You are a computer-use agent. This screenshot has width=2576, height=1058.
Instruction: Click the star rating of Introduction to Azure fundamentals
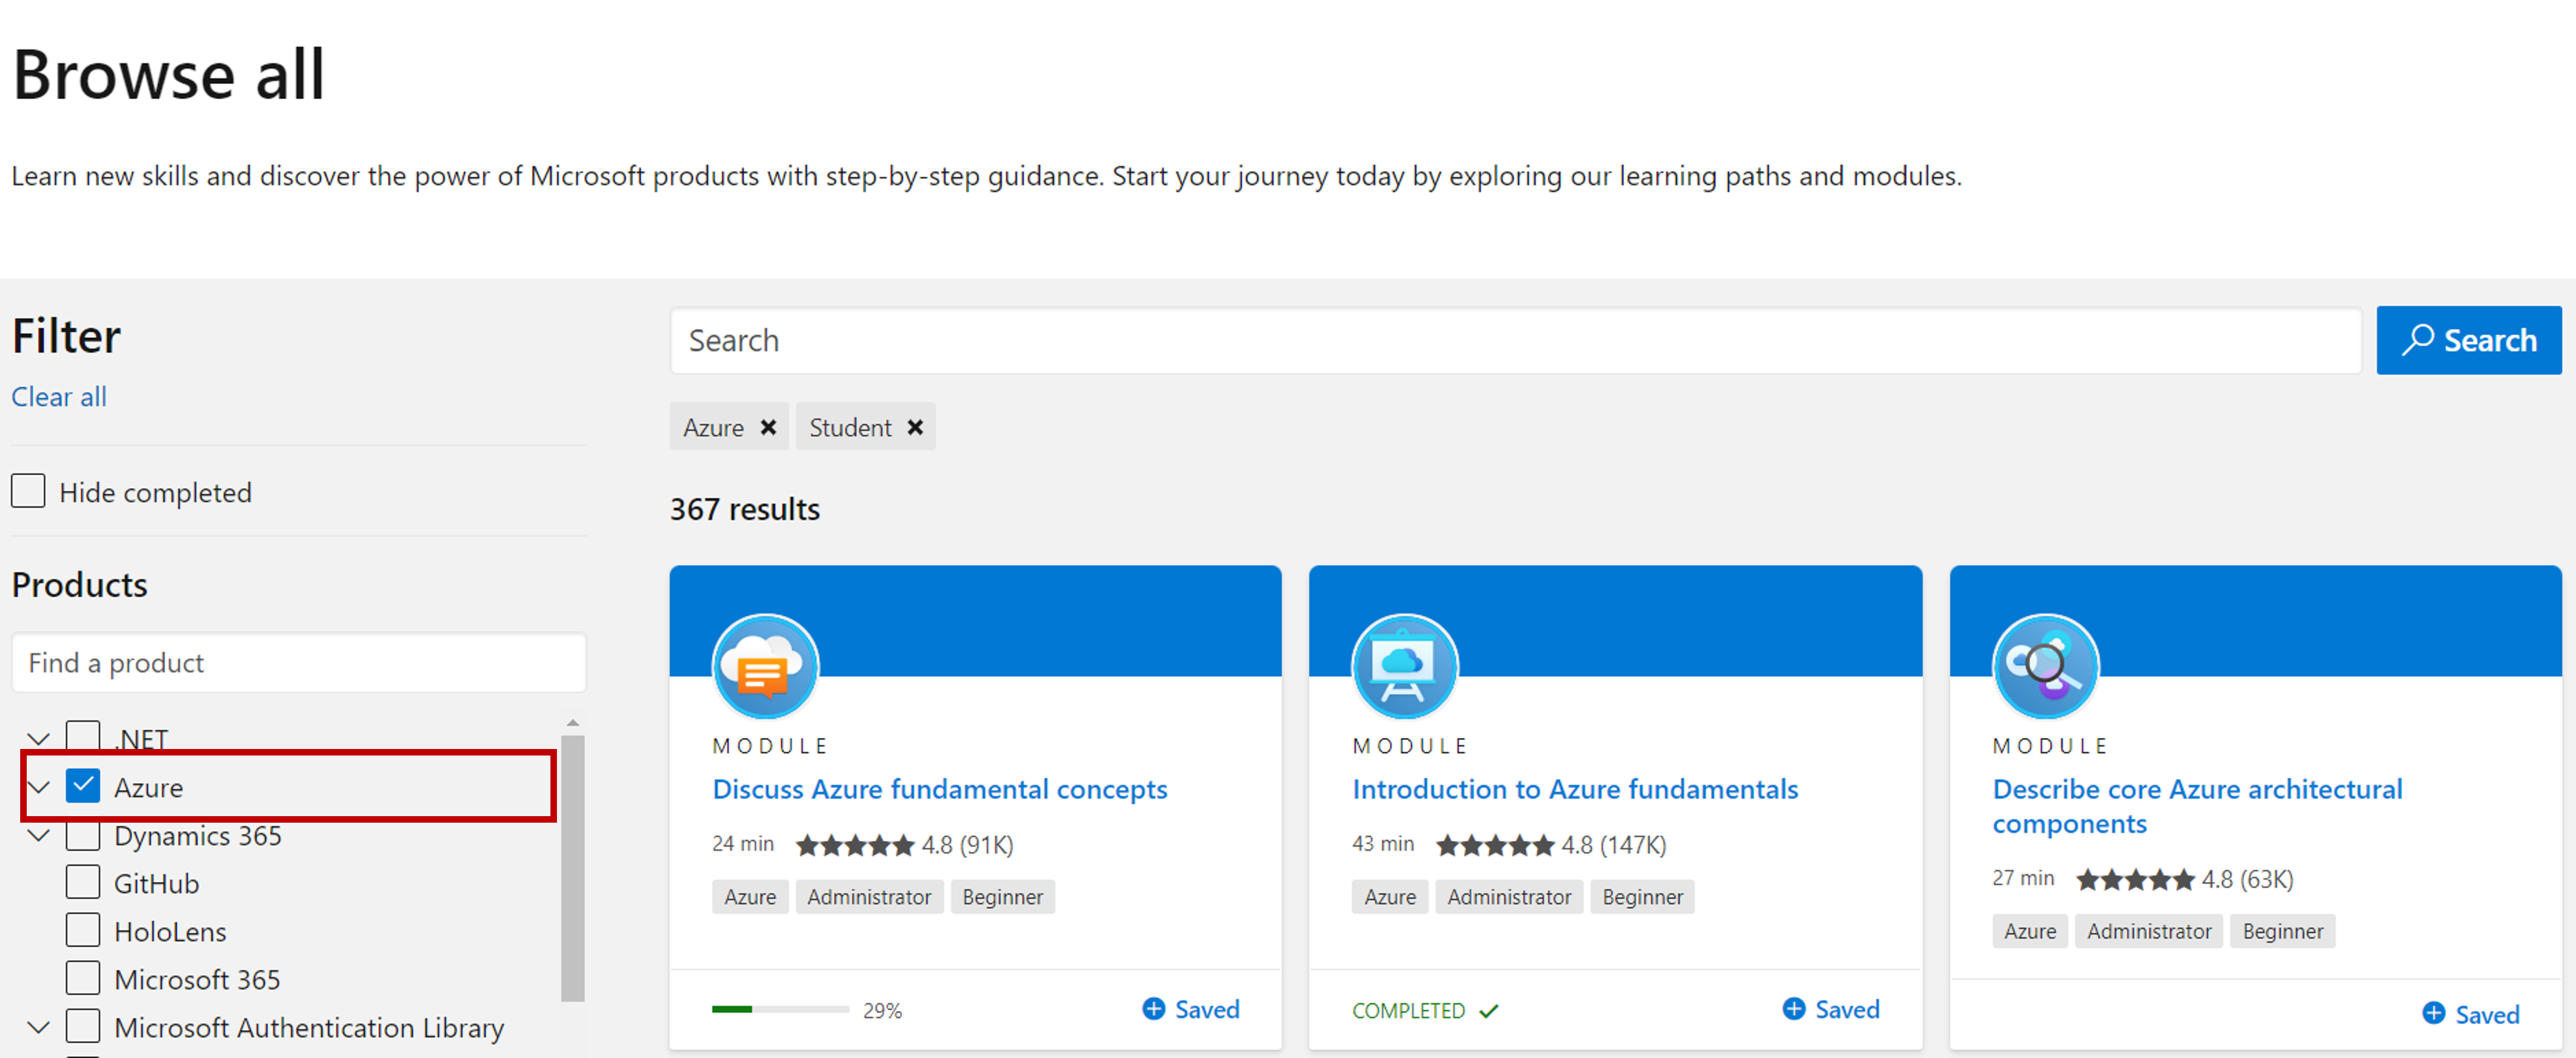coord(1495,845)
